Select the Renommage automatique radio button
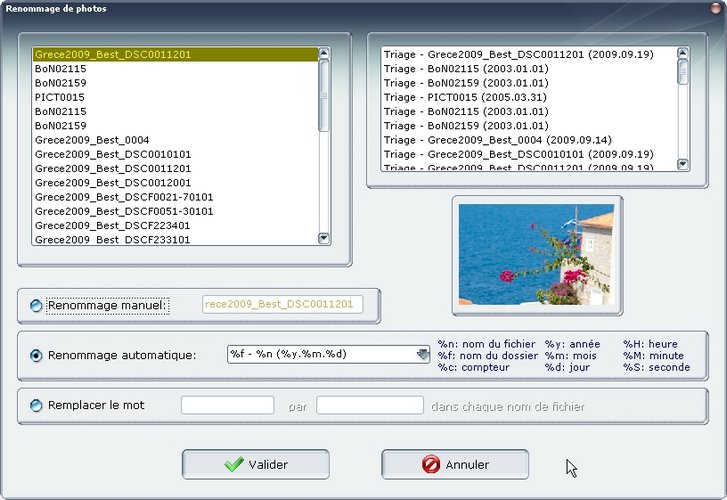 pyautogui.click(x=37, y=355)
